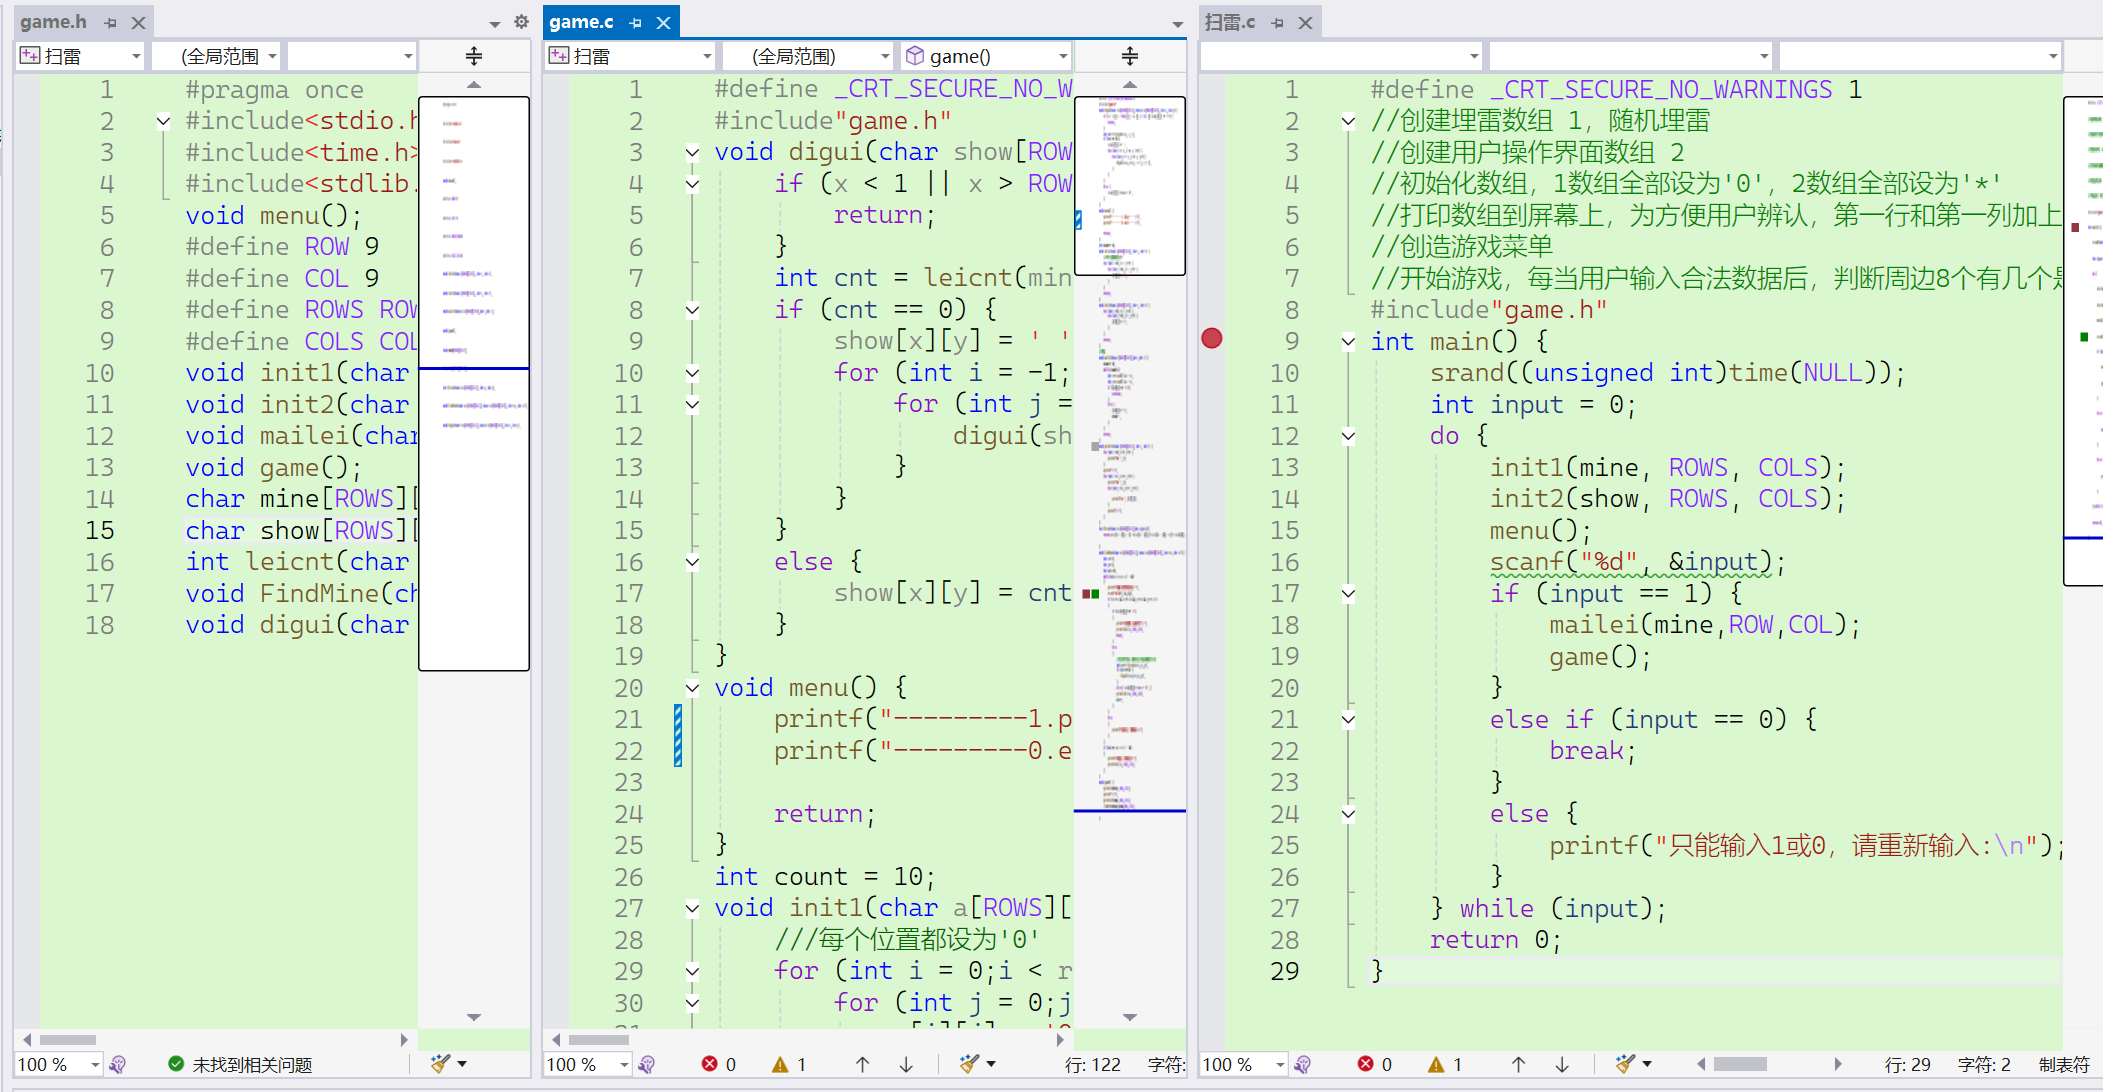This screenshot has width=2103, height=1092.
Task: Open settings gear in game.h tab bar
Action: [x=521, y=22]
